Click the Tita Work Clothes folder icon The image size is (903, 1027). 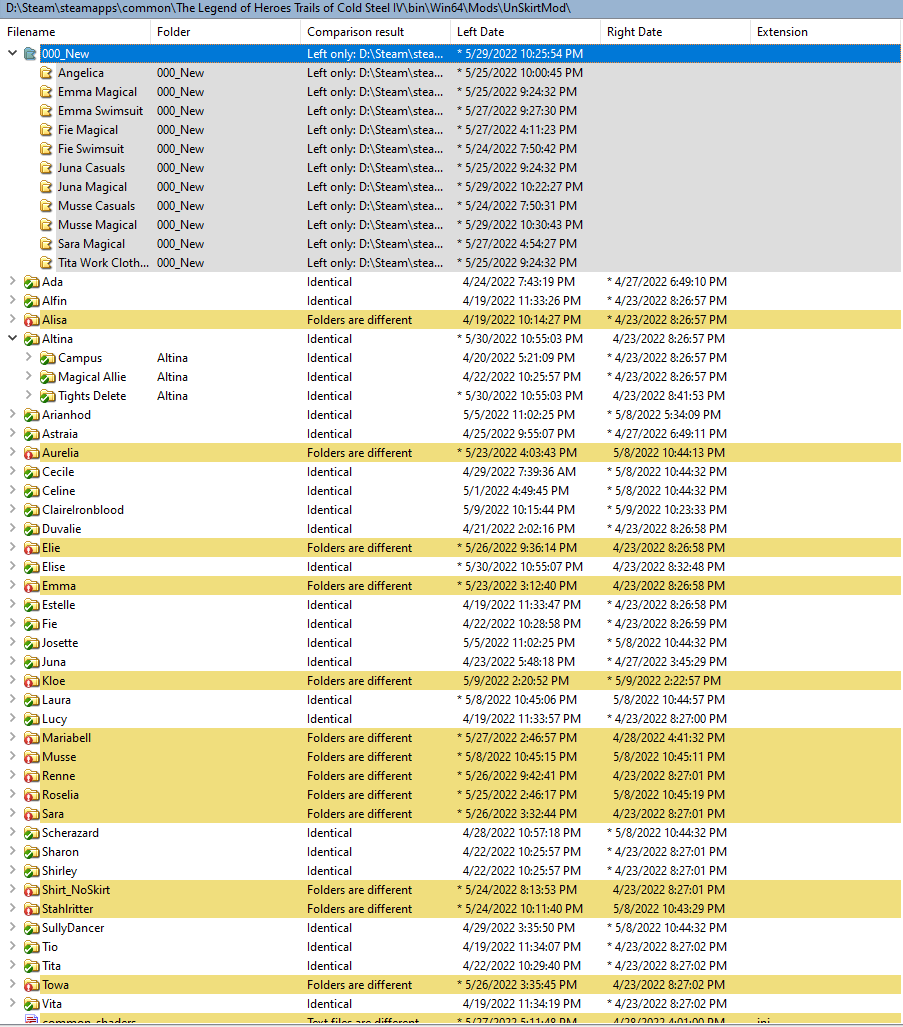(x=46, y=263)
